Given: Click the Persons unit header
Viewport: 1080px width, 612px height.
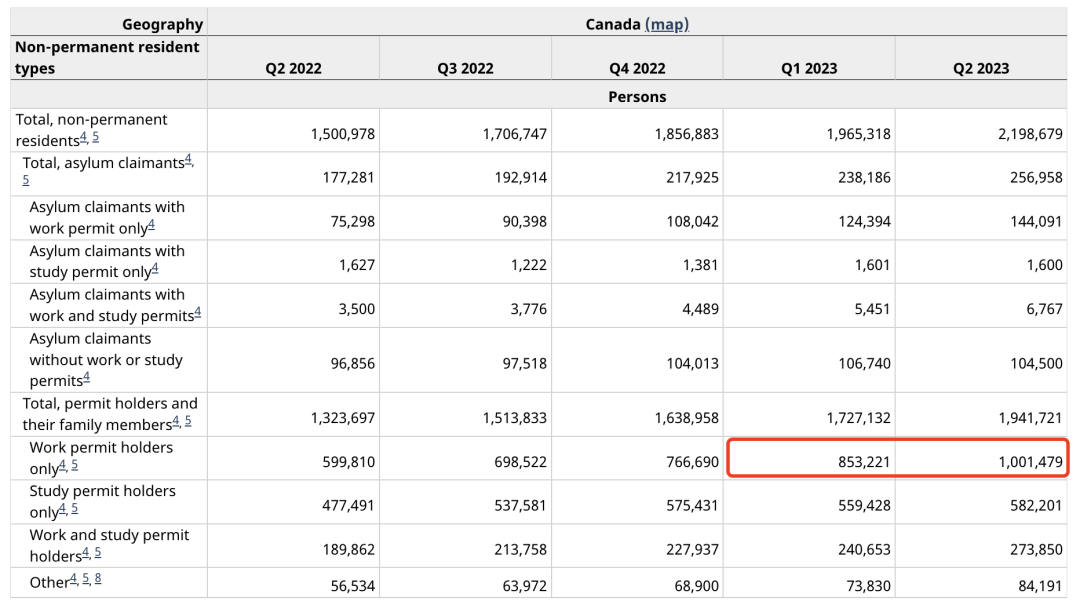Looking at the screenshot, I should 637,96.
